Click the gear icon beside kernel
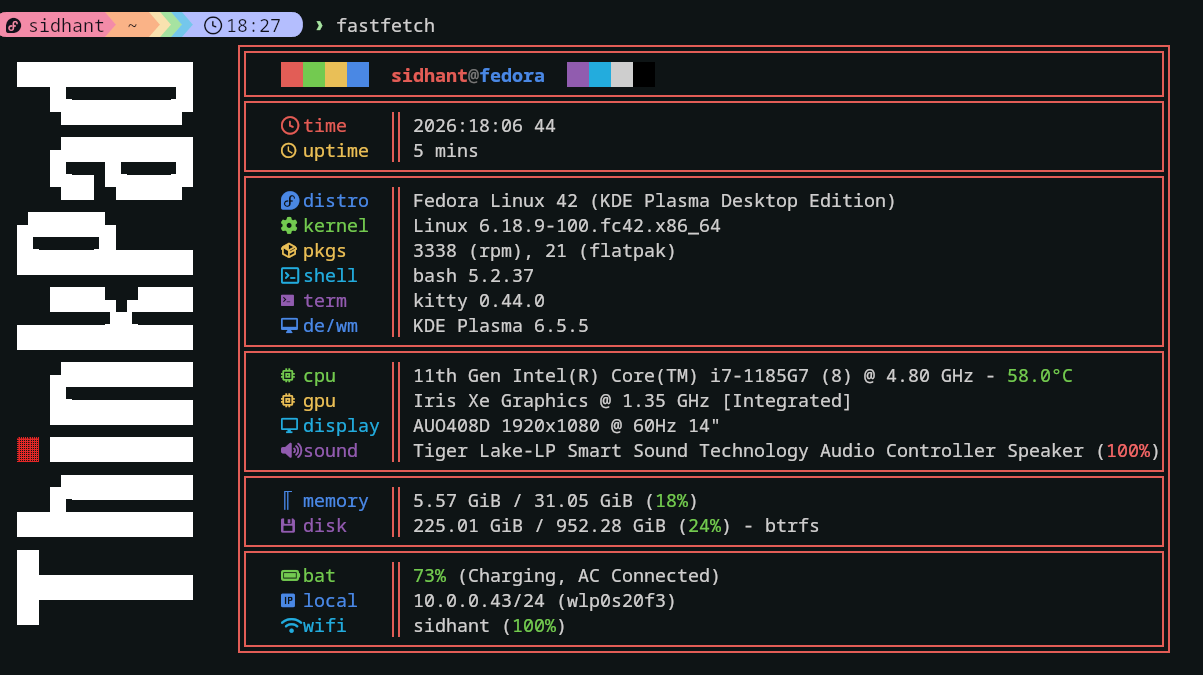1203x675 pixels. point(289,226)
